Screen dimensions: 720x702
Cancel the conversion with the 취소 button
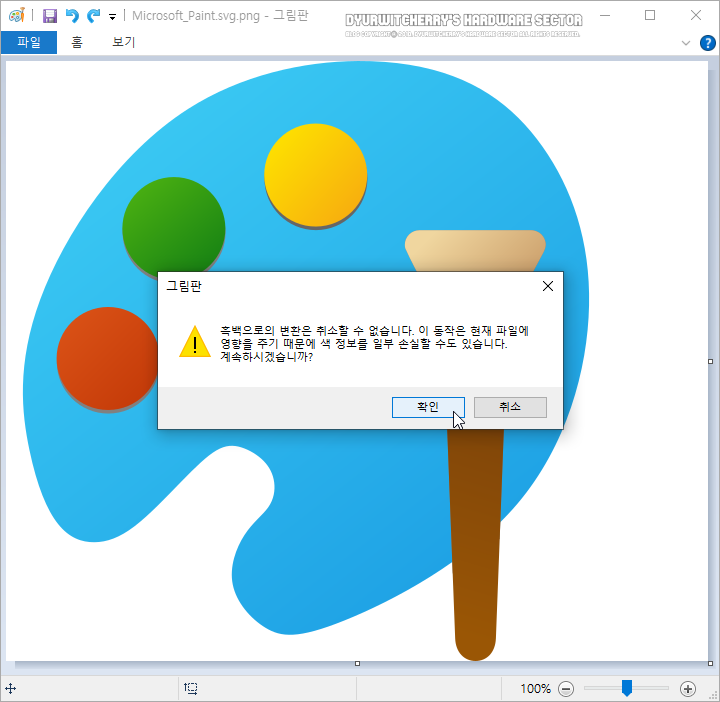pos(510,407)
